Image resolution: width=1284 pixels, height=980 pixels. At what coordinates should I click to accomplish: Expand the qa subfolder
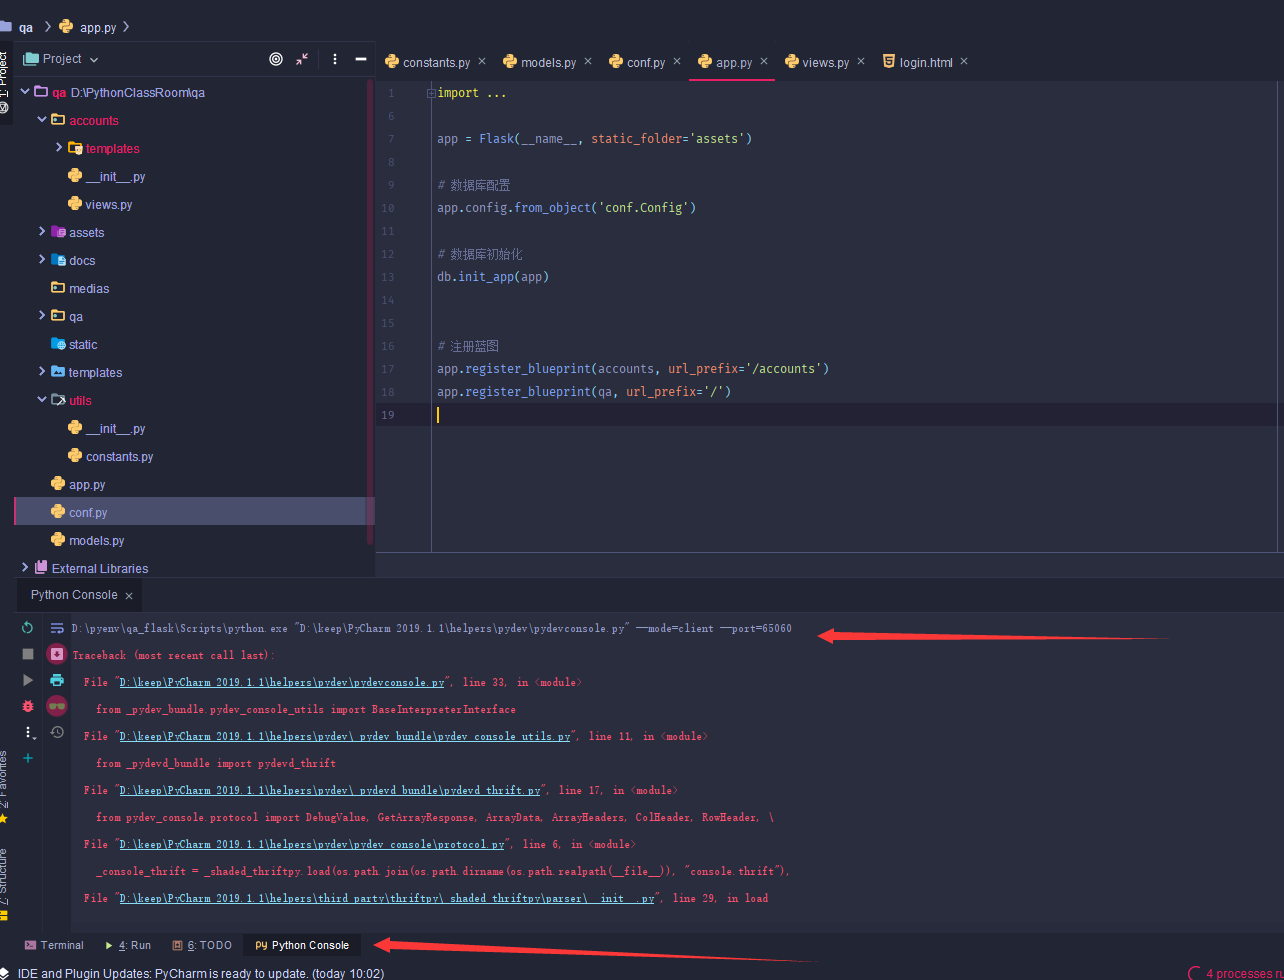[x=42, y=316]
